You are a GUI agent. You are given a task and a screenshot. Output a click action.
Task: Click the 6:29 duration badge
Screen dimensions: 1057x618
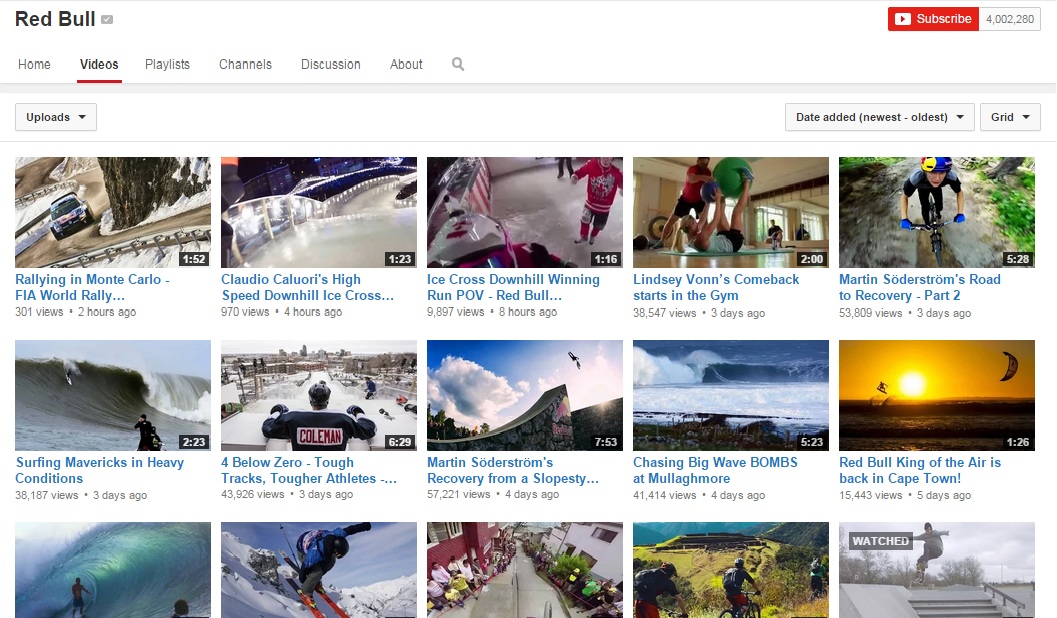[400, 442]
